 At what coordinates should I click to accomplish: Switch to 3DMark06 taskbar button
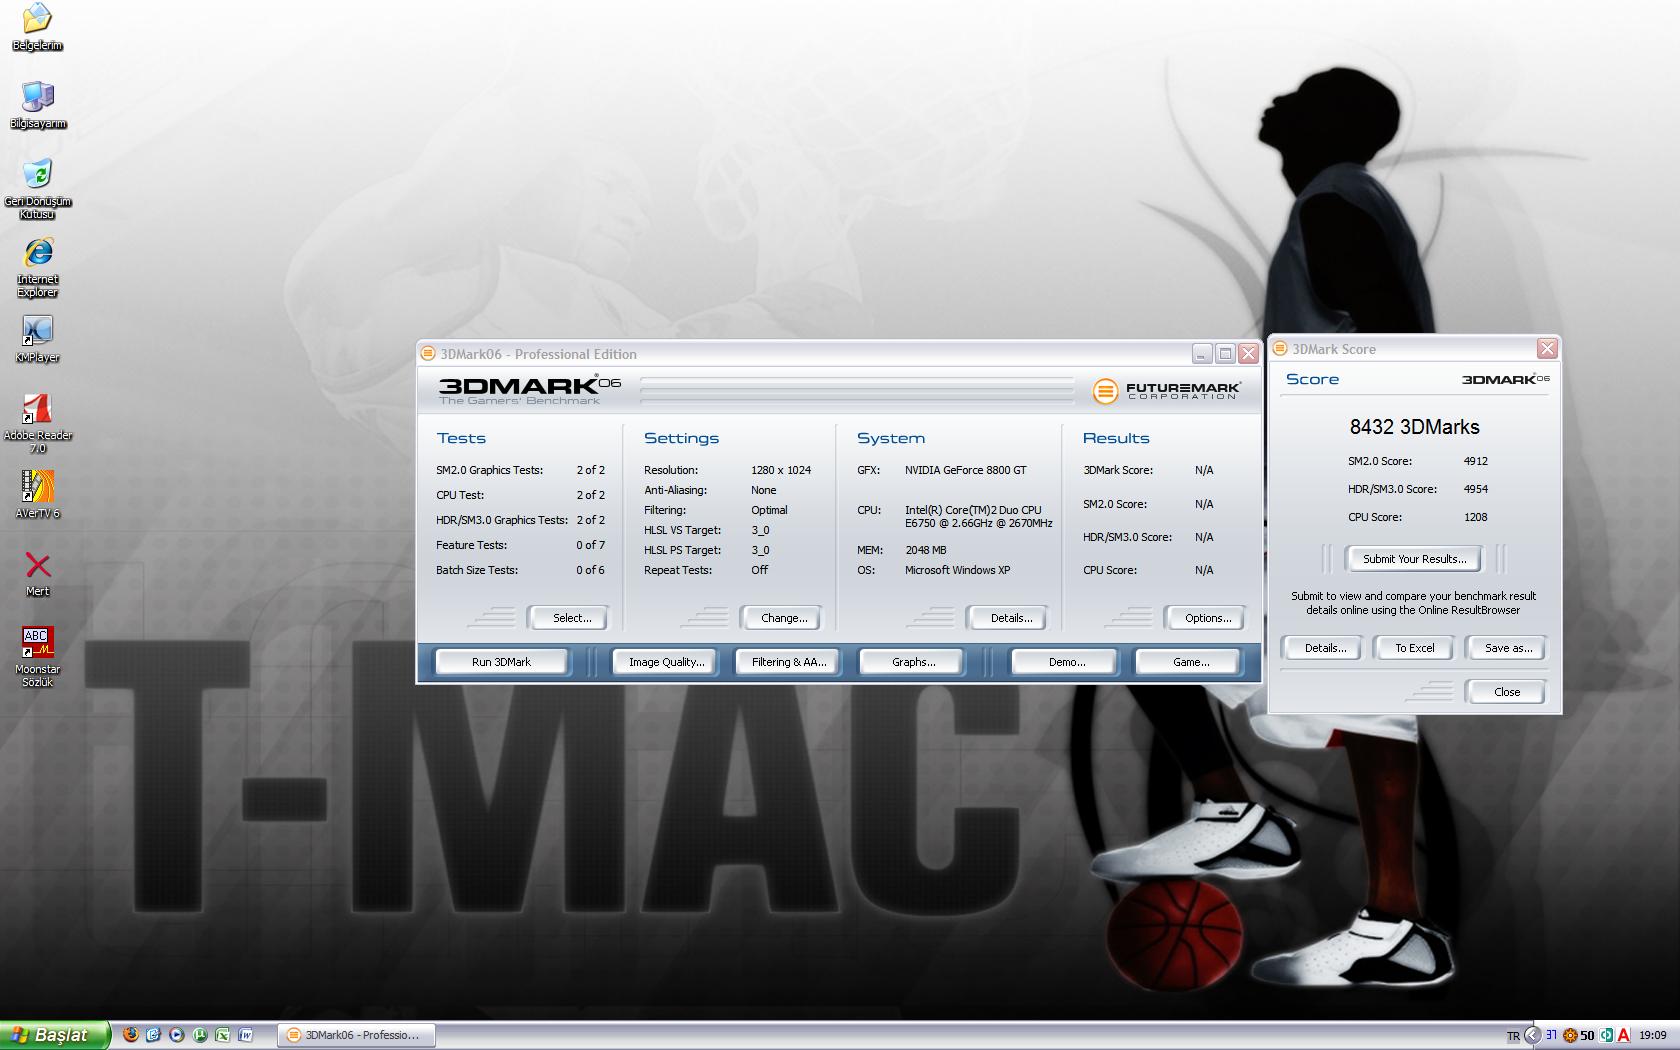356,1035
